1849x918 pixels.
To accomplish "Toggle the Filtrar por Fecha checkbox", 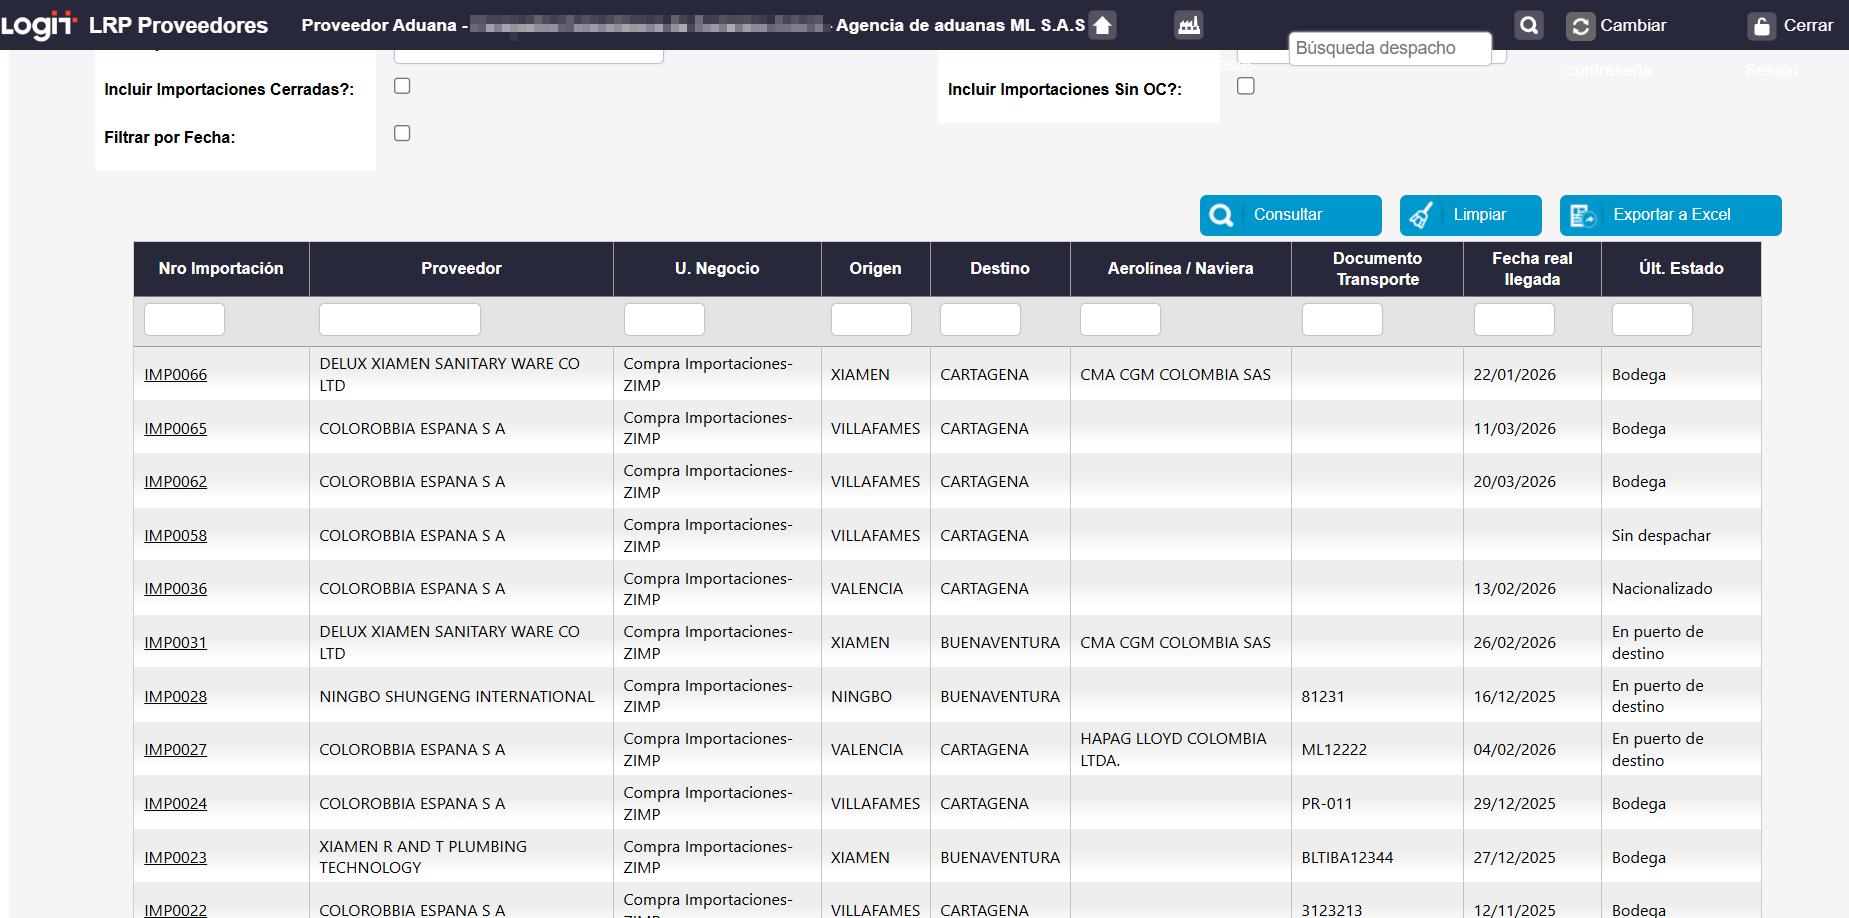I will pos(402,133).
